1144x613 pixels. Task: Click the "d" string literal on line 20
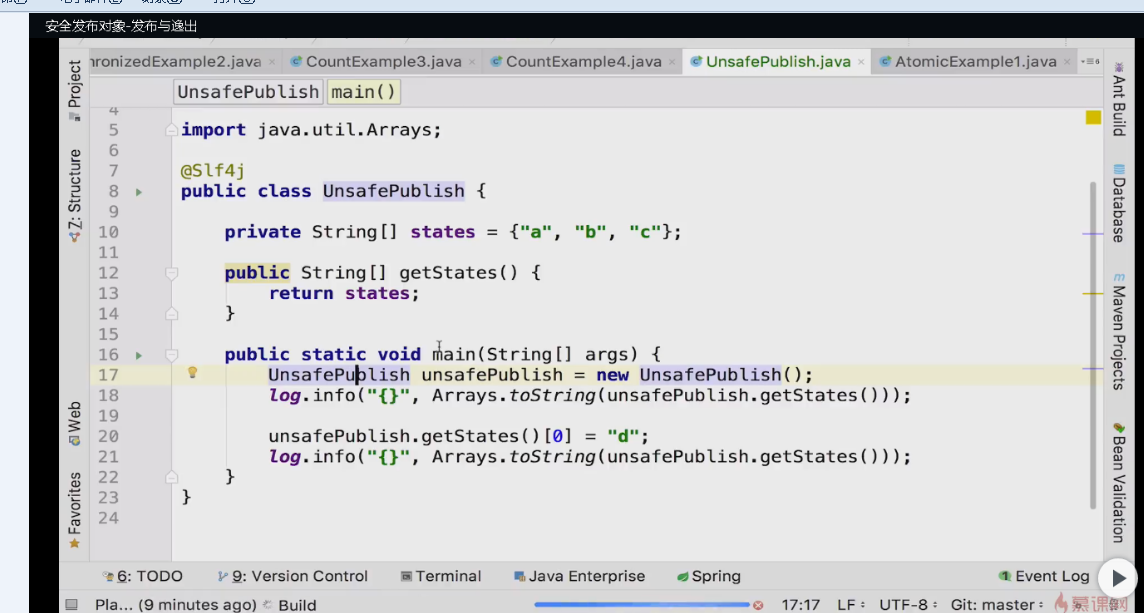622,437
